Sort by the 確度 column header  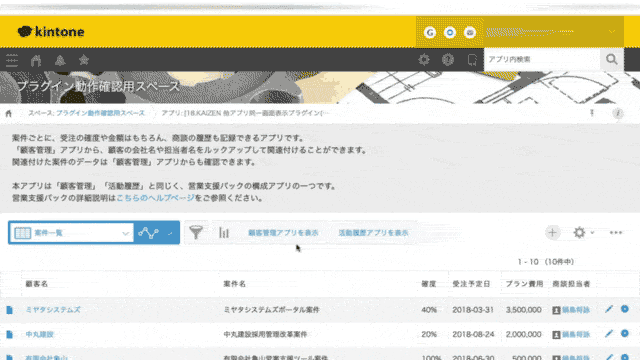[x=429, y=284]
